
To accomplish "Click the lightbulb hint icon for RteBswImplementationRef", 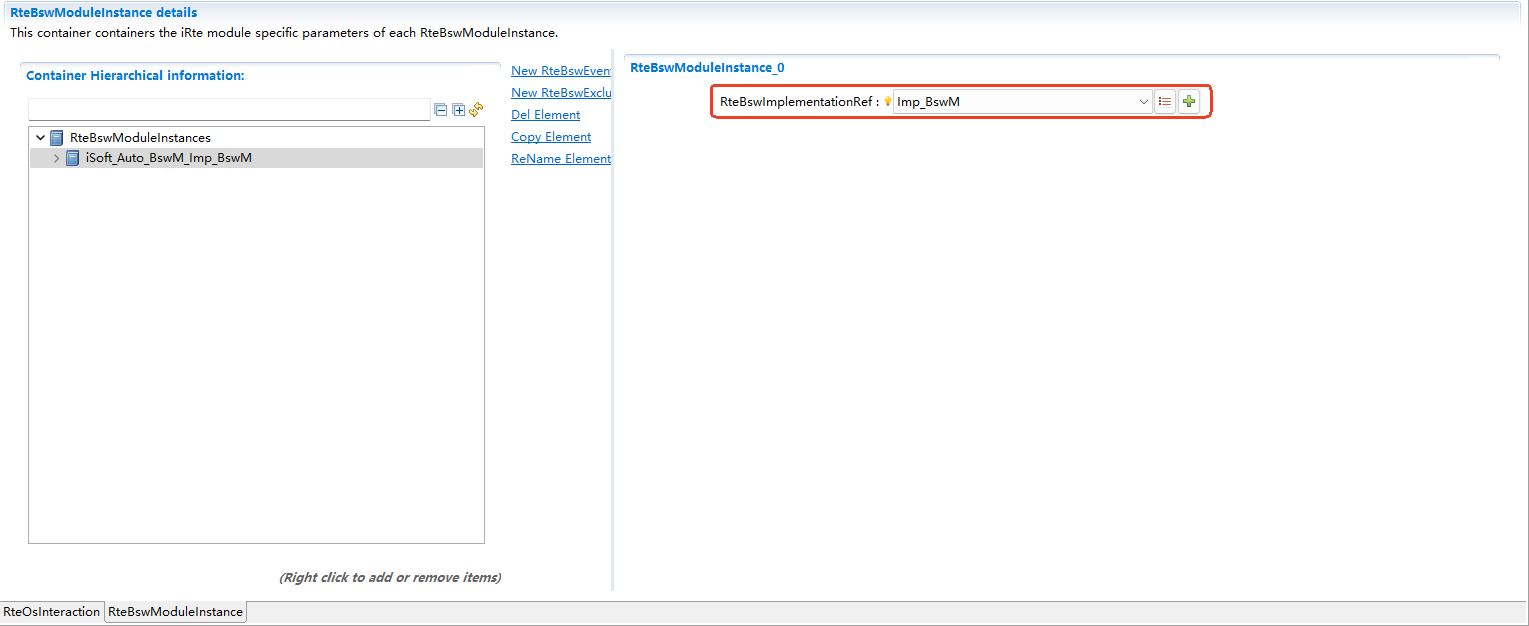I will click(887, 102).
